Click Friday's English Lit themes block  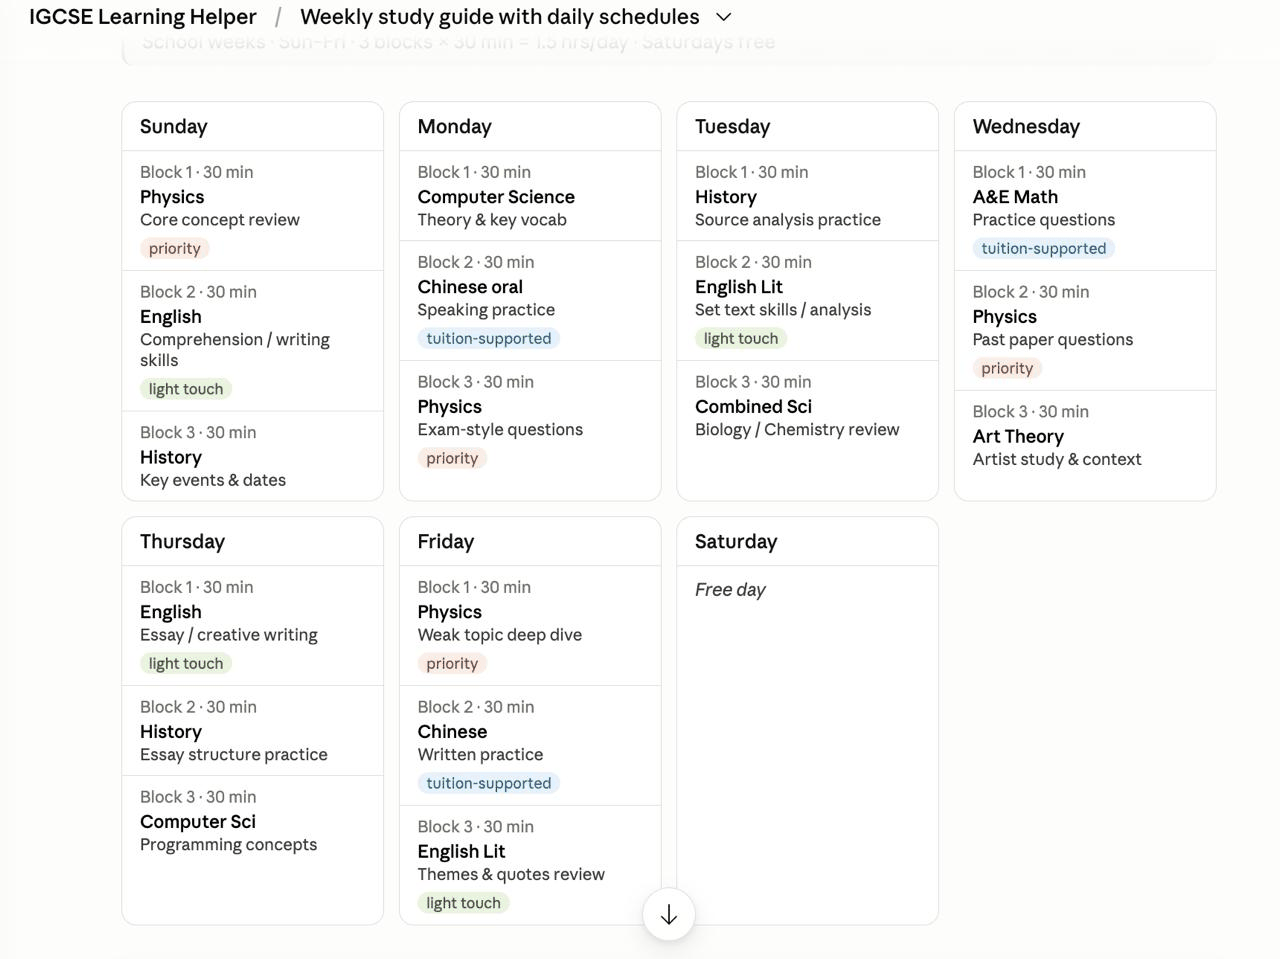pyautogui.click(x=530, y=864)
